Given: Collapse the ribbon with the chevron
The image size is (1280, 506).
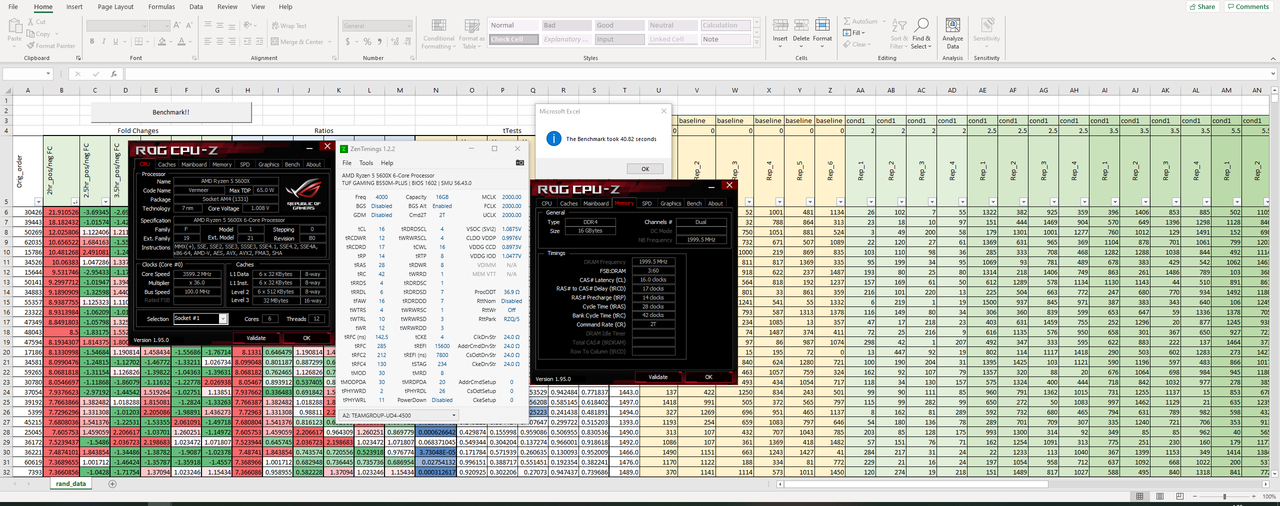Looking at the screenshot, I should (1271, 58).
